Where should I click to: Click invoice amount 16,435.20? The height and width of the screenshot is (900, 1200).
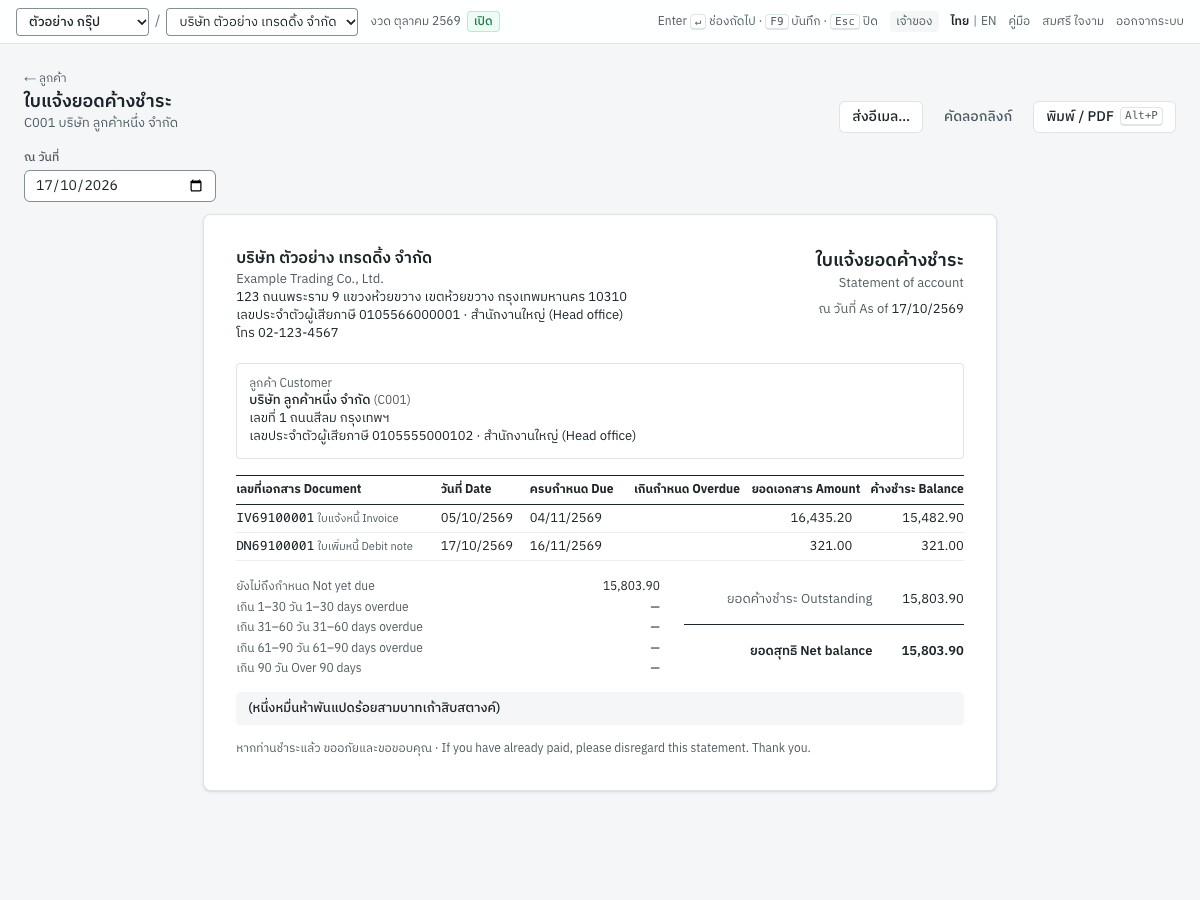click(821, 518)
